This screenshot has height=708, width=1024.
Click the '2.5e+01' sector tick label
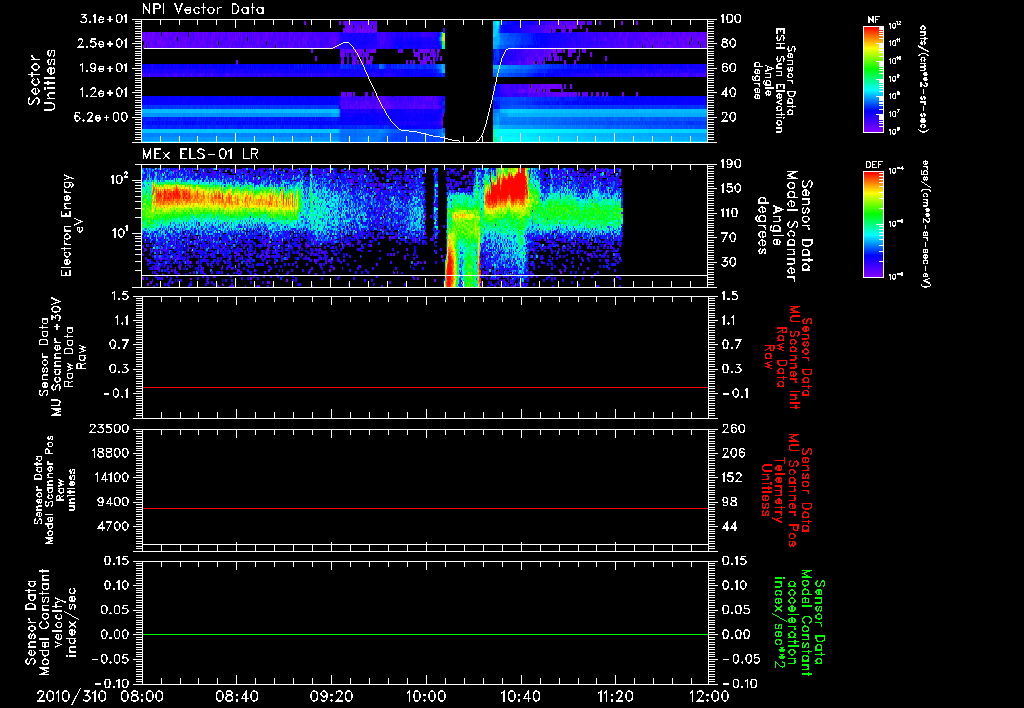click(x=103, y=43)
